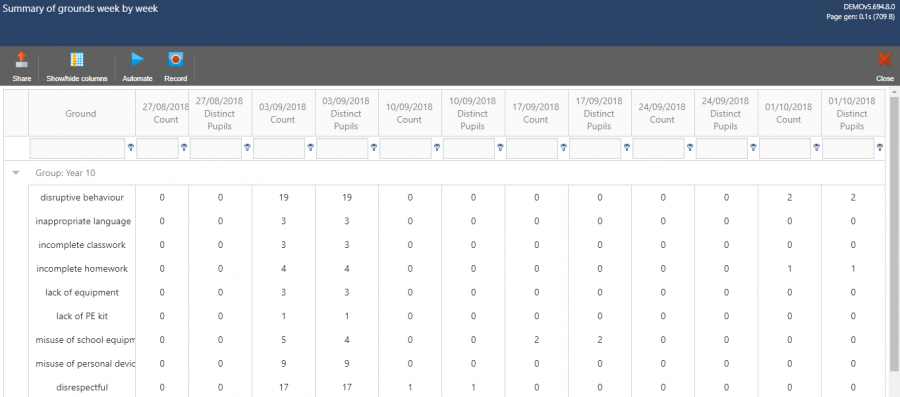Click the Ground filter text box
This screenshot has height=397, width=900.
click(x=77, y=148)
